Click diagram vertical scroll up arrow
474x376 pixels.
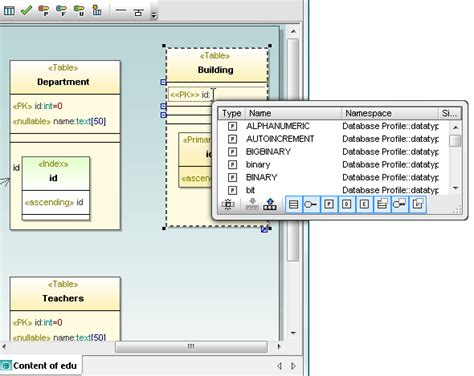(293, 31)
